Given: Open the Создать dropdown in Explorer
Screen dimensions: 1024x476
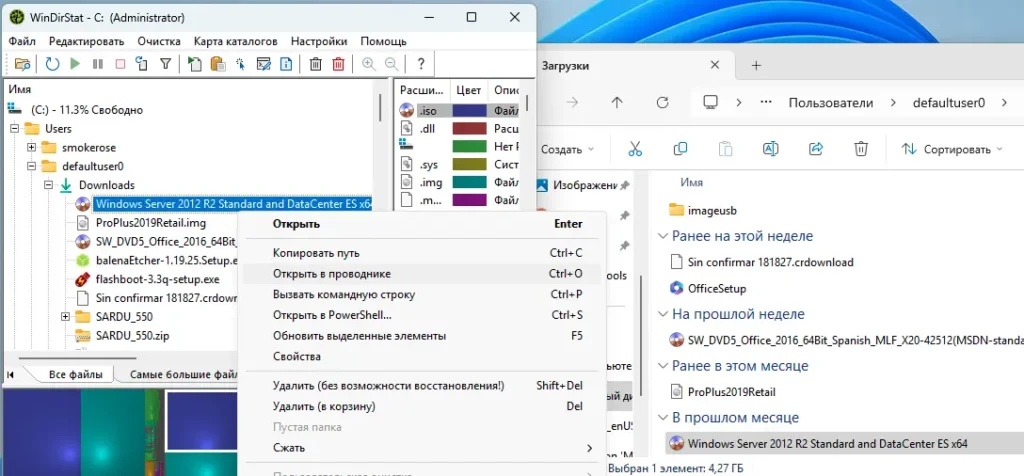Looking at the screenshot, I should click(x=567, y=149).
